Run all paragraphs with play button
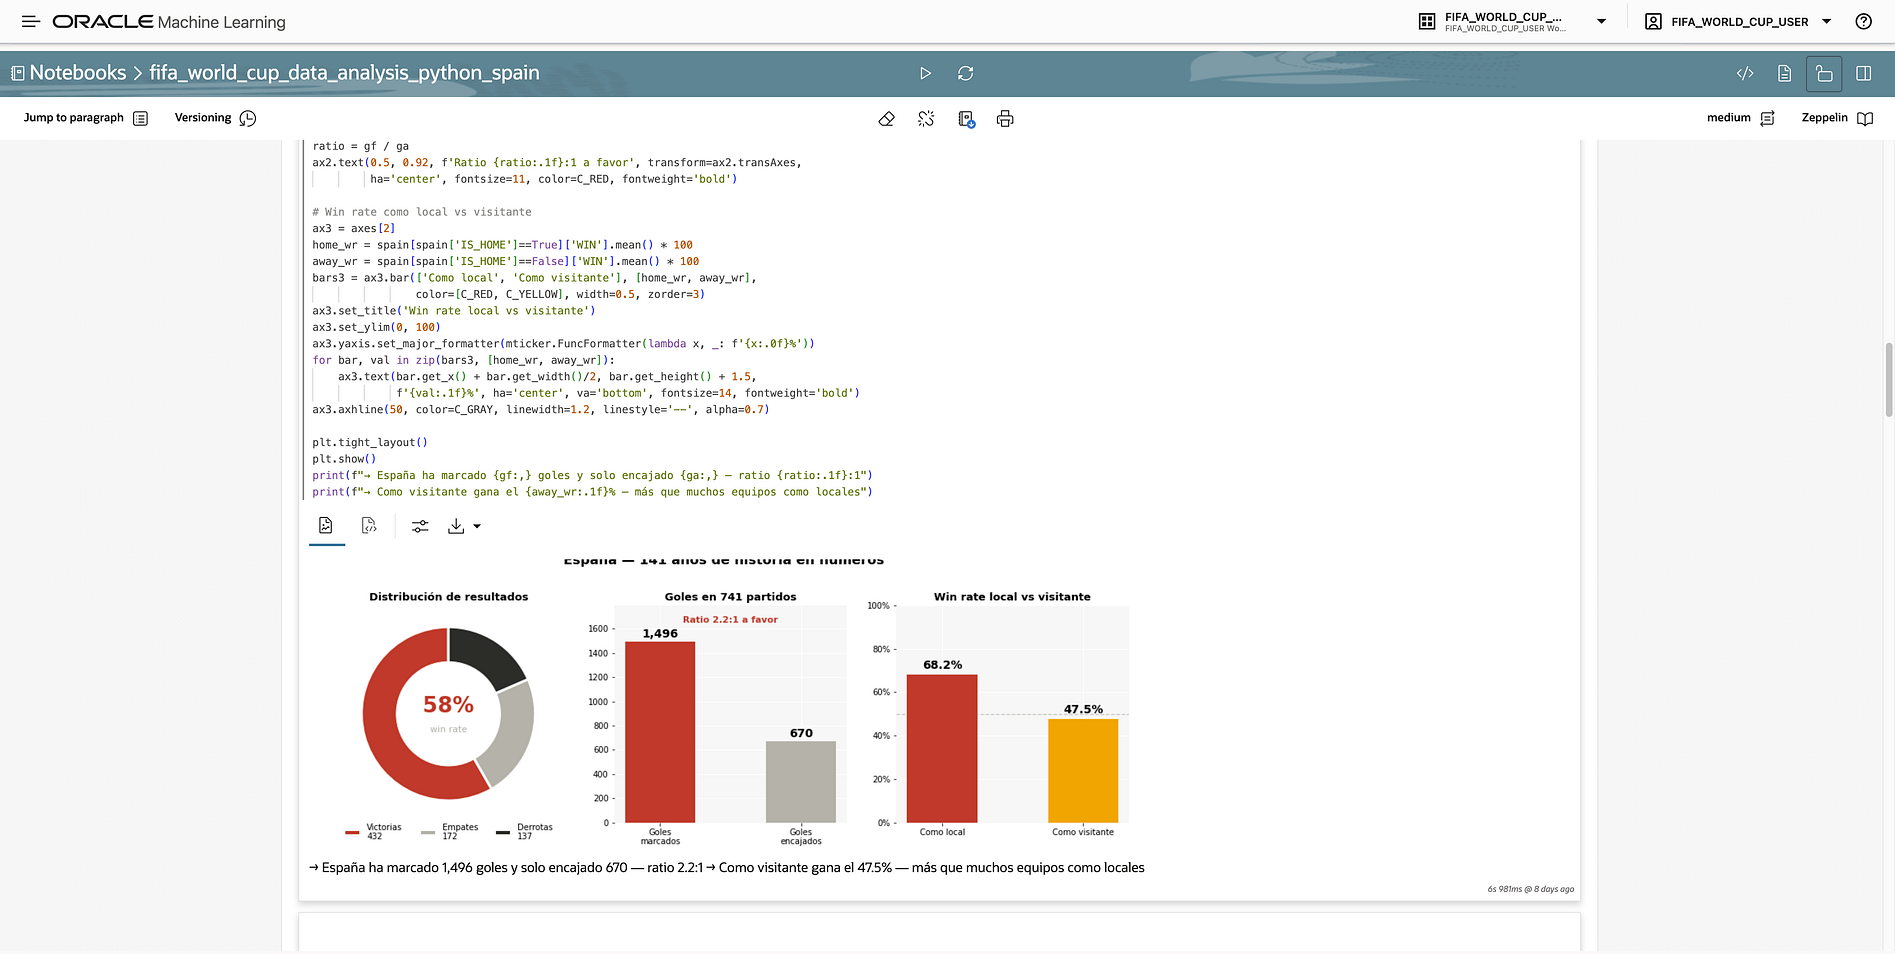The height and width of the screenshot is (954, 1895). pyautogui.click(x=925, y=73)
